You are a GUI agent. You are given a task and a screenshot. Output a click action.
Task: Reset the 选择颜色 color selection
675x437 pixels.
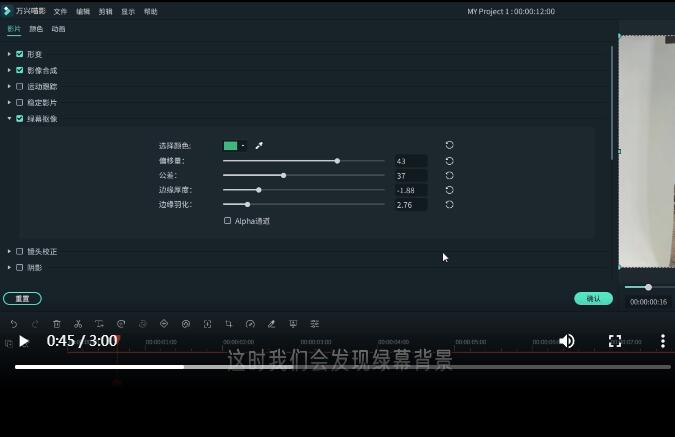click(x=449, y=145)
